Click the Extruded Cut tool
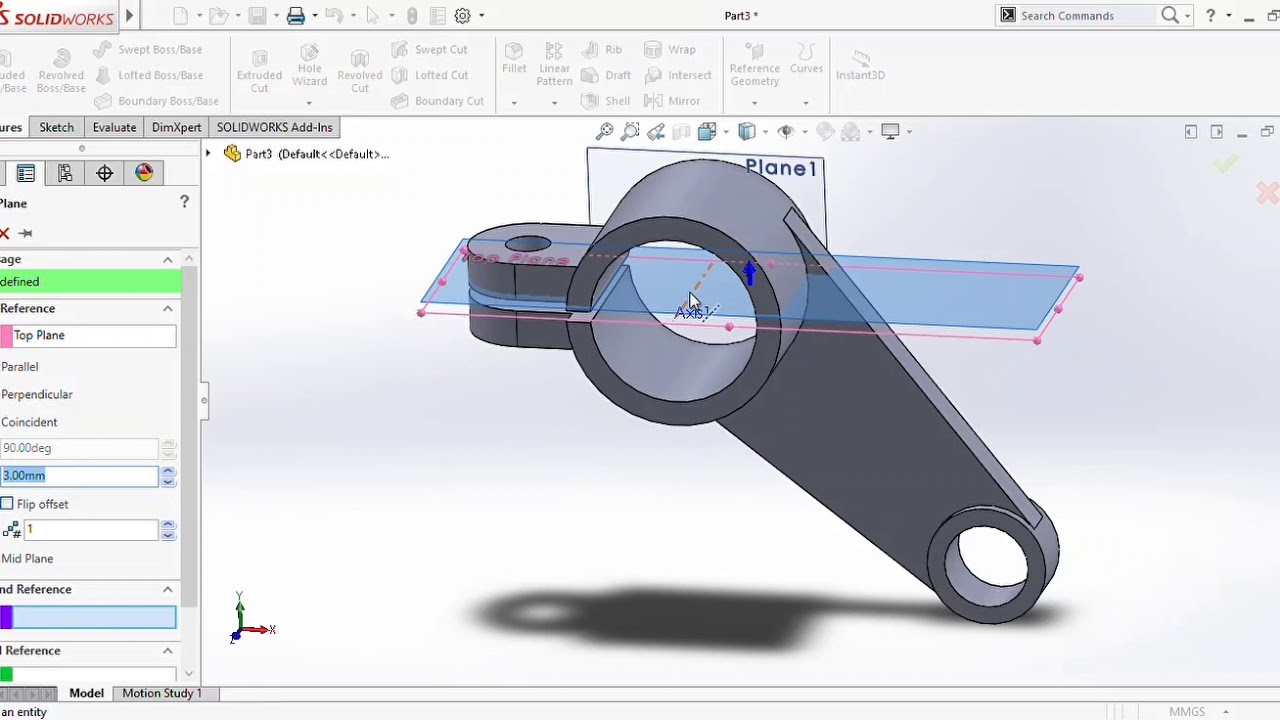 [259, 70]
